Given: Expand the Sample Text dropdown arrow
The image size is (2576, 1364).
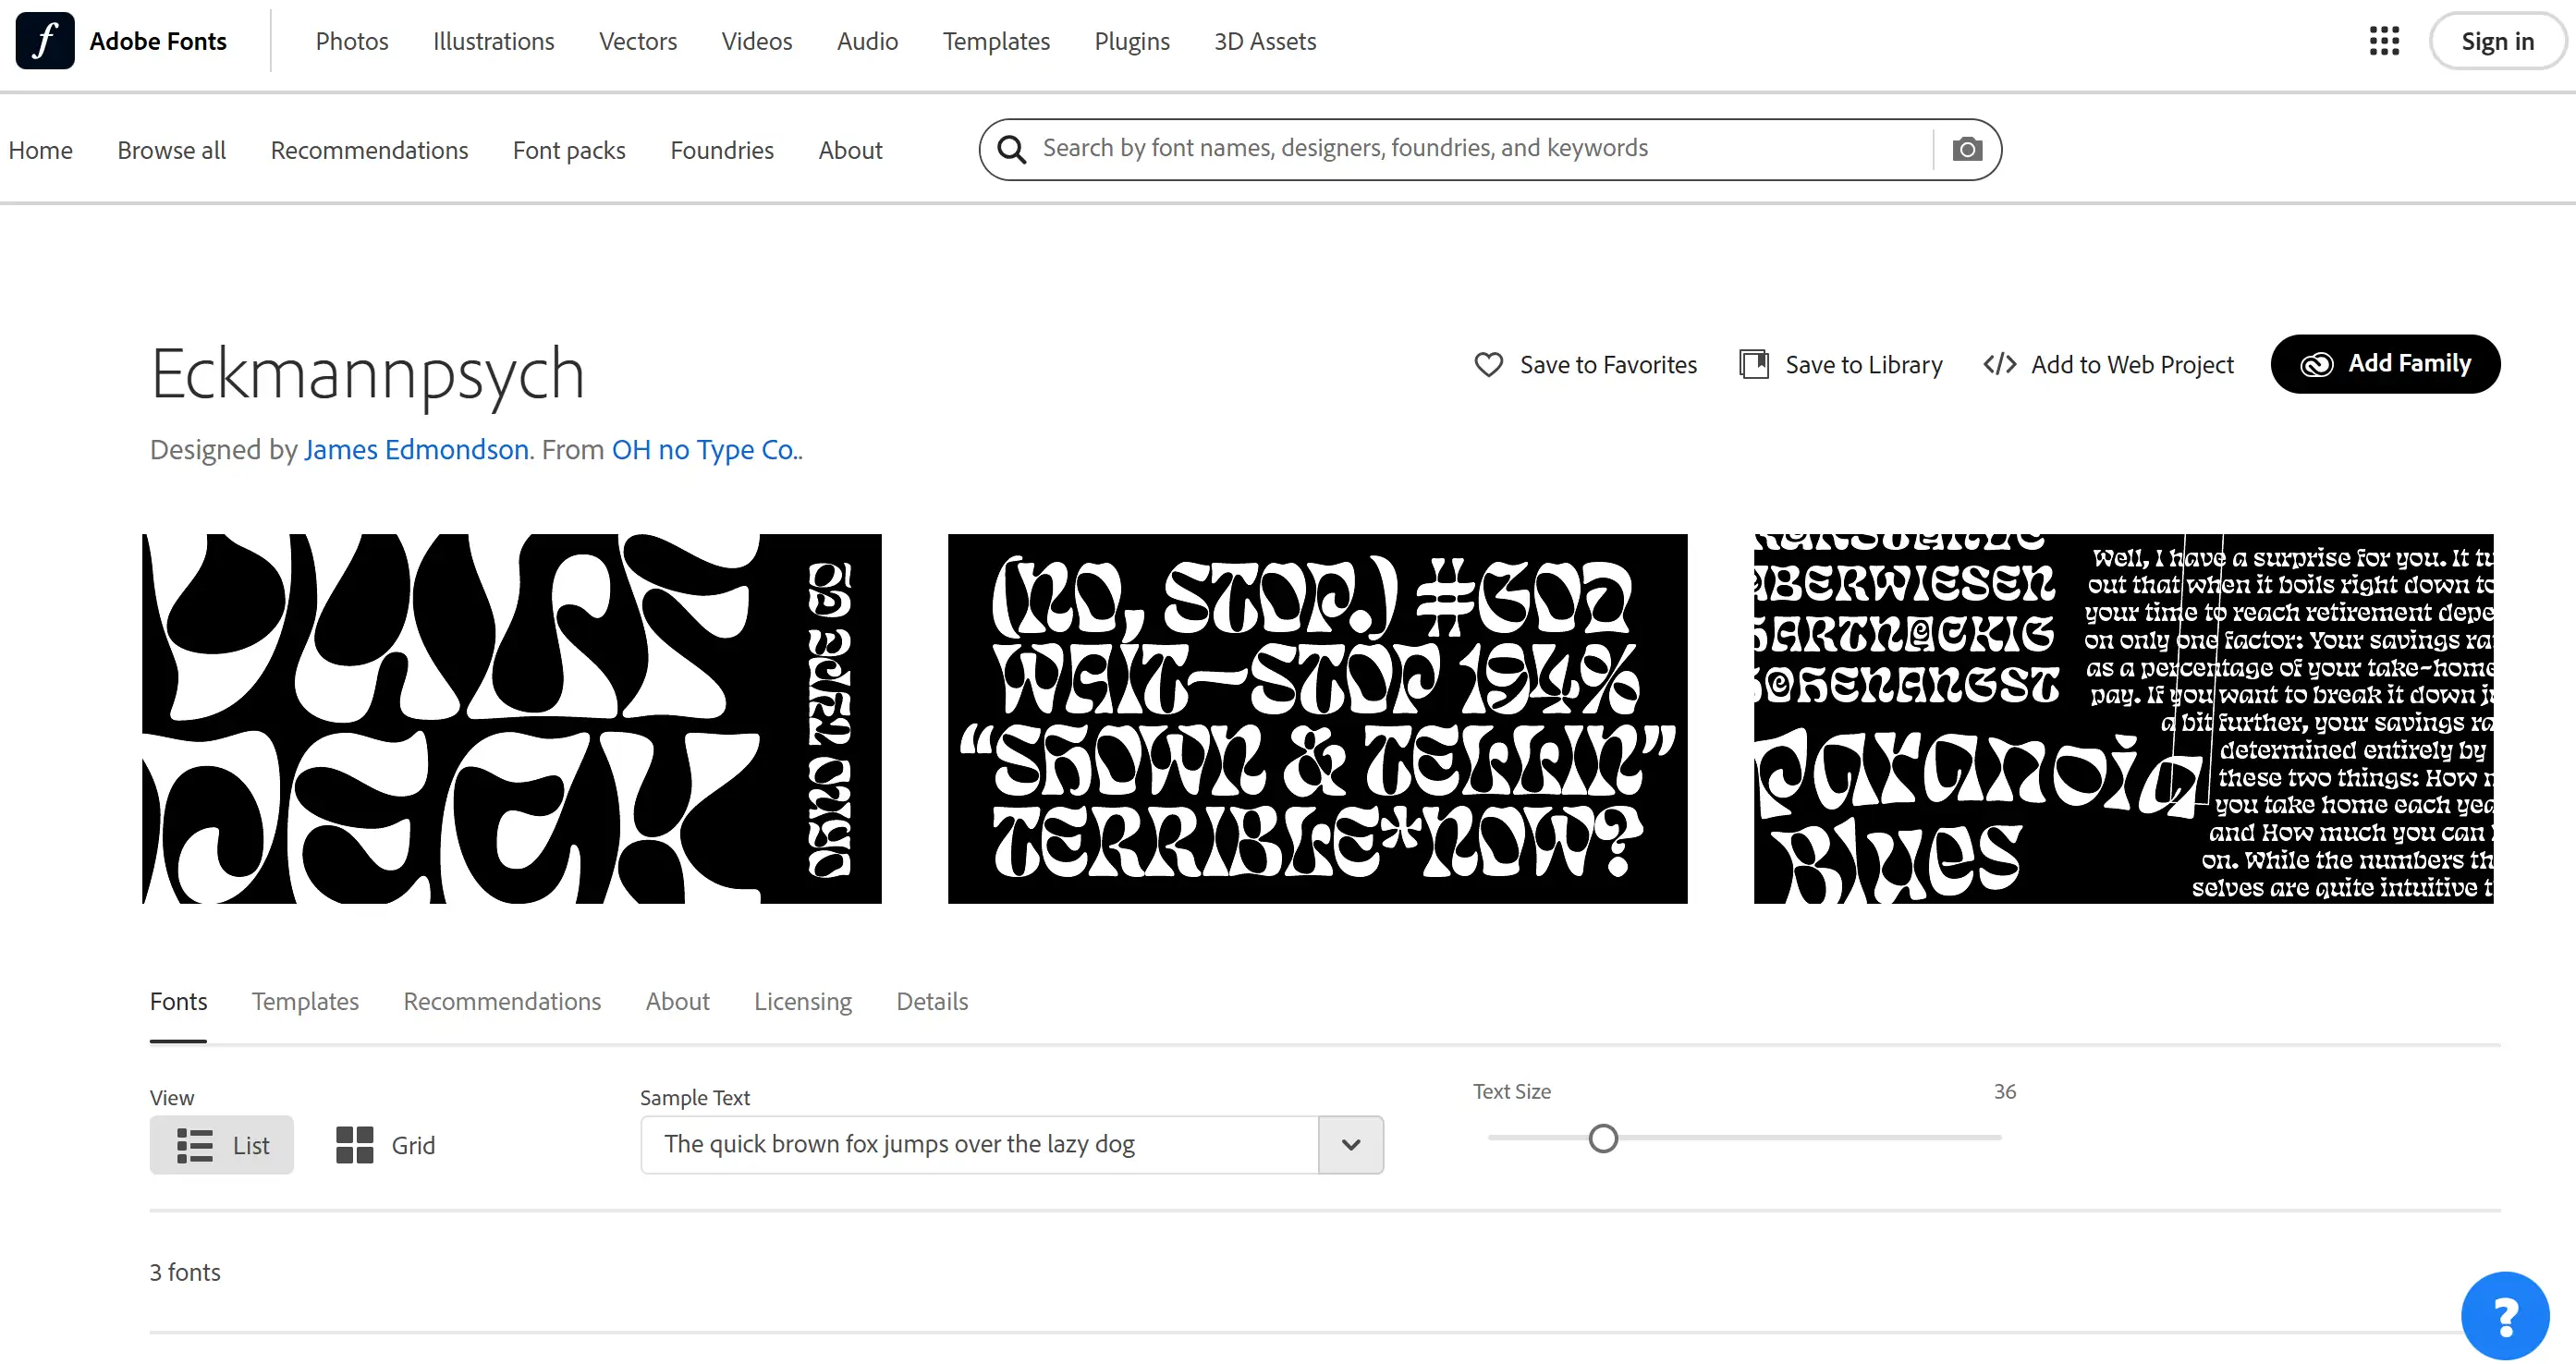Looking at the screenshot, I should pyautogui.click(x=1351, y=1145).
